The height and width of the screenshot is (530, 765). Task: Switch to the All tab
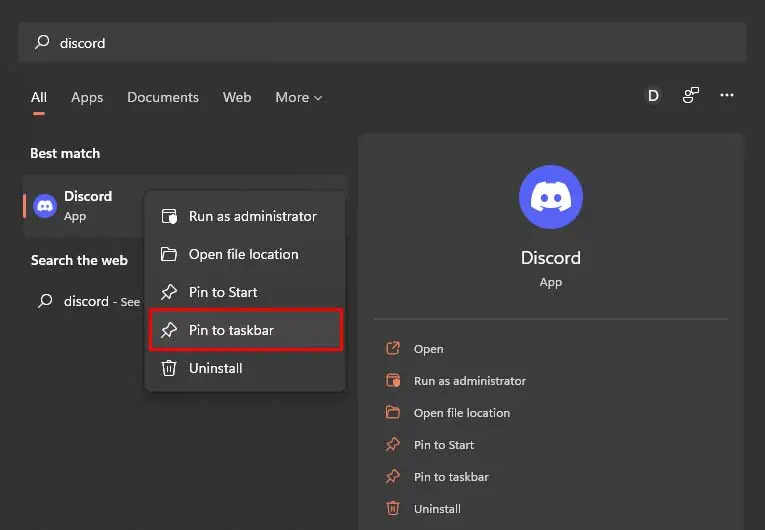point(39,97)
